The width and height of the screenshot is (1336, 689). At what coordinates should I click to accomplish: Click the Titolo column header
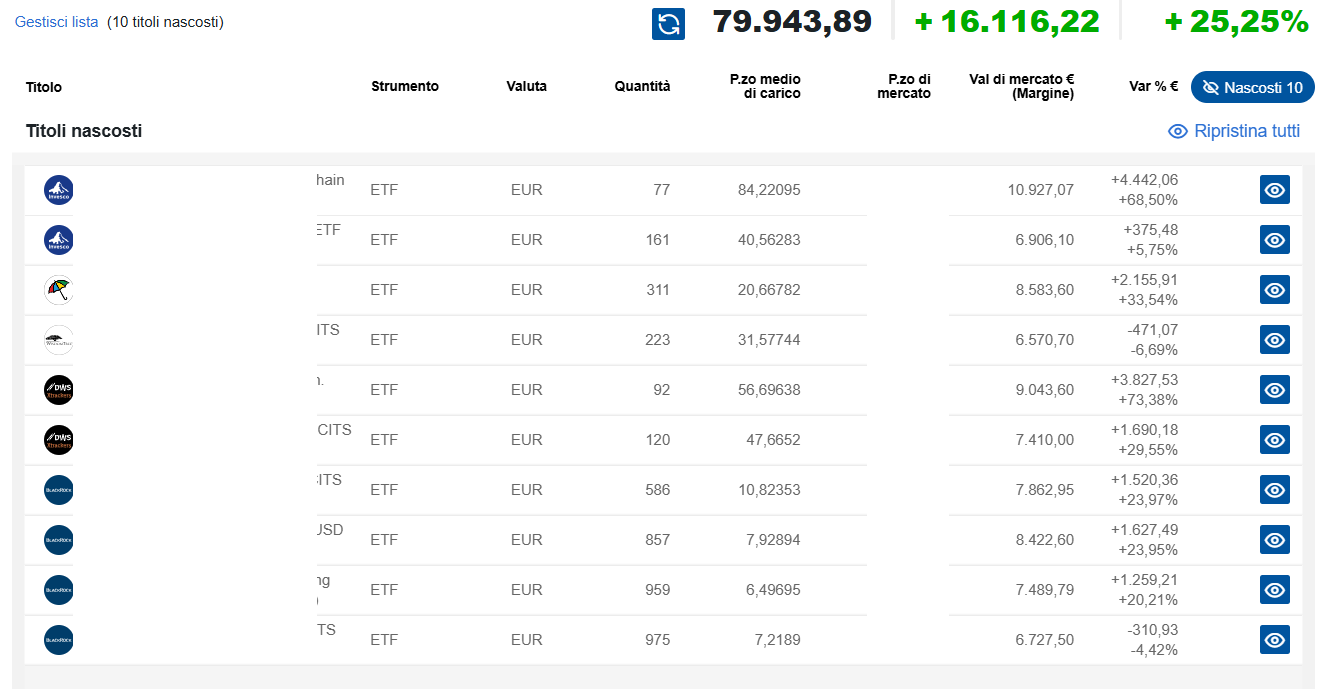coord(44,87)
